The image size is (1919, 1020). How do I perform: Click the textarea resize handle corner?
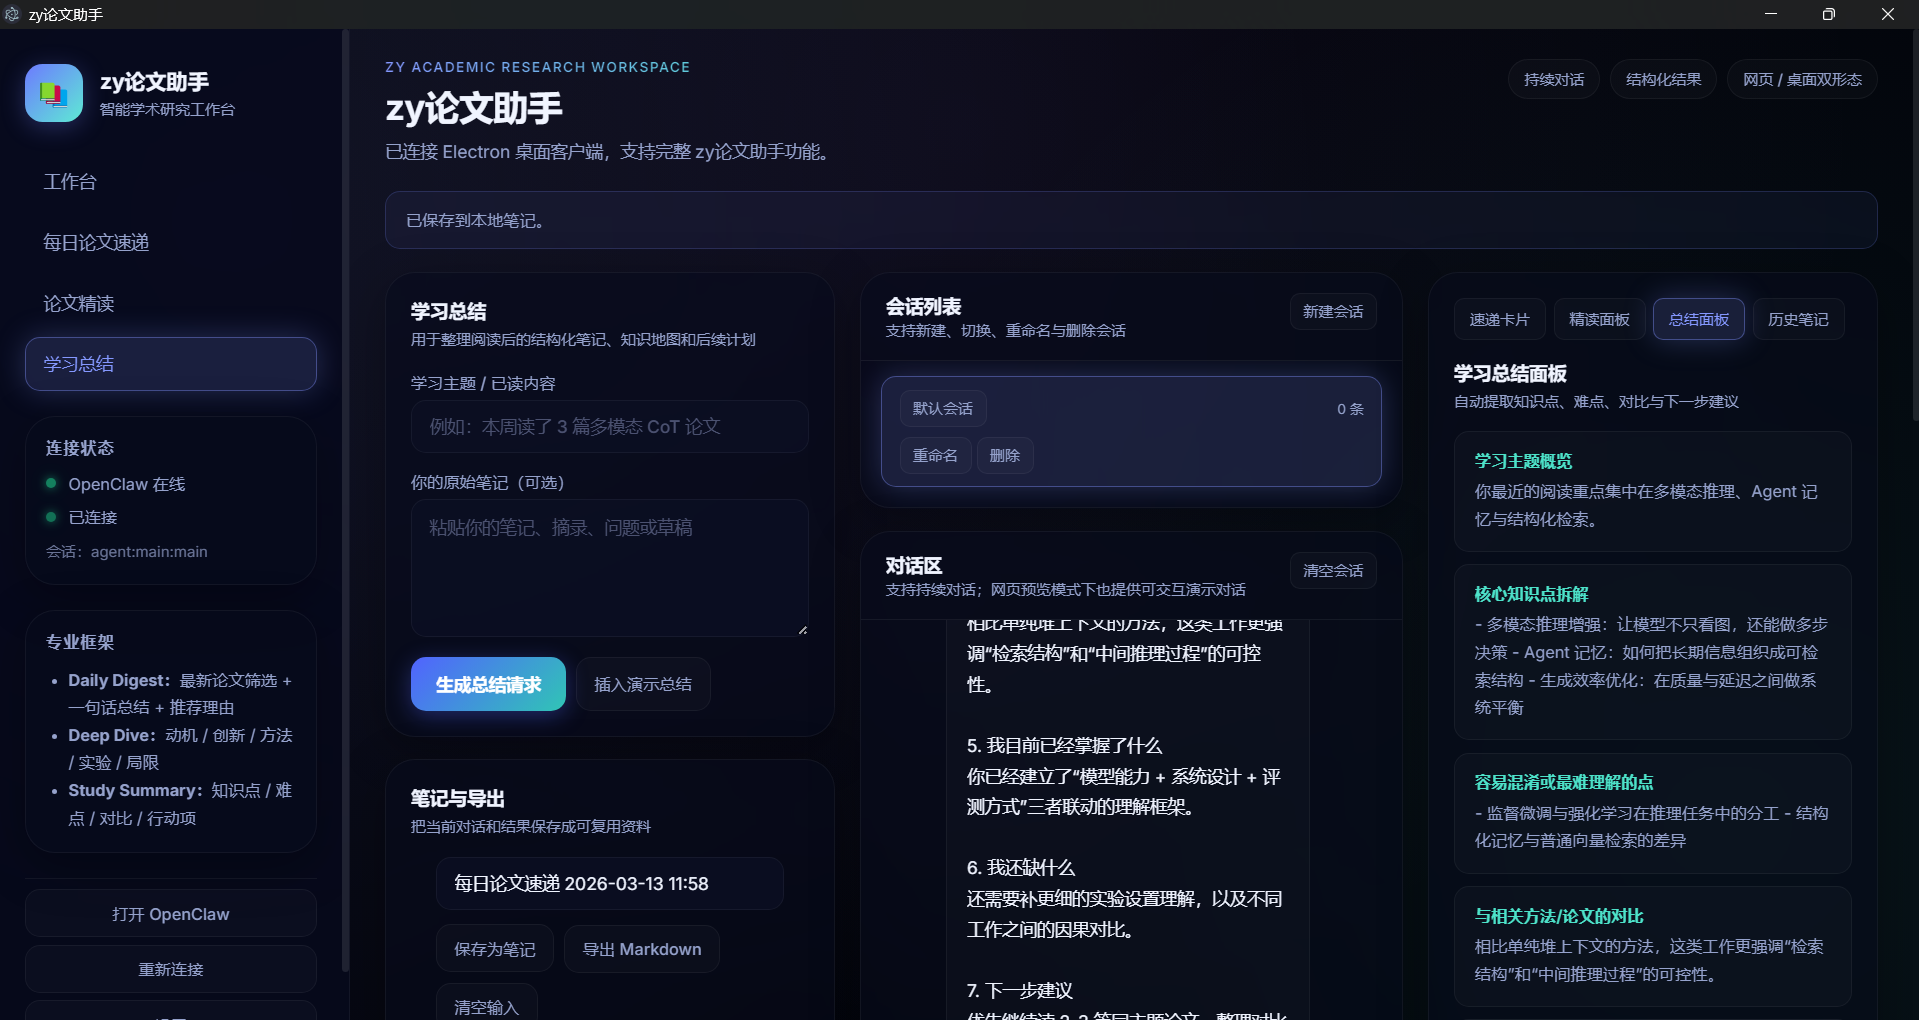(802, 630)
